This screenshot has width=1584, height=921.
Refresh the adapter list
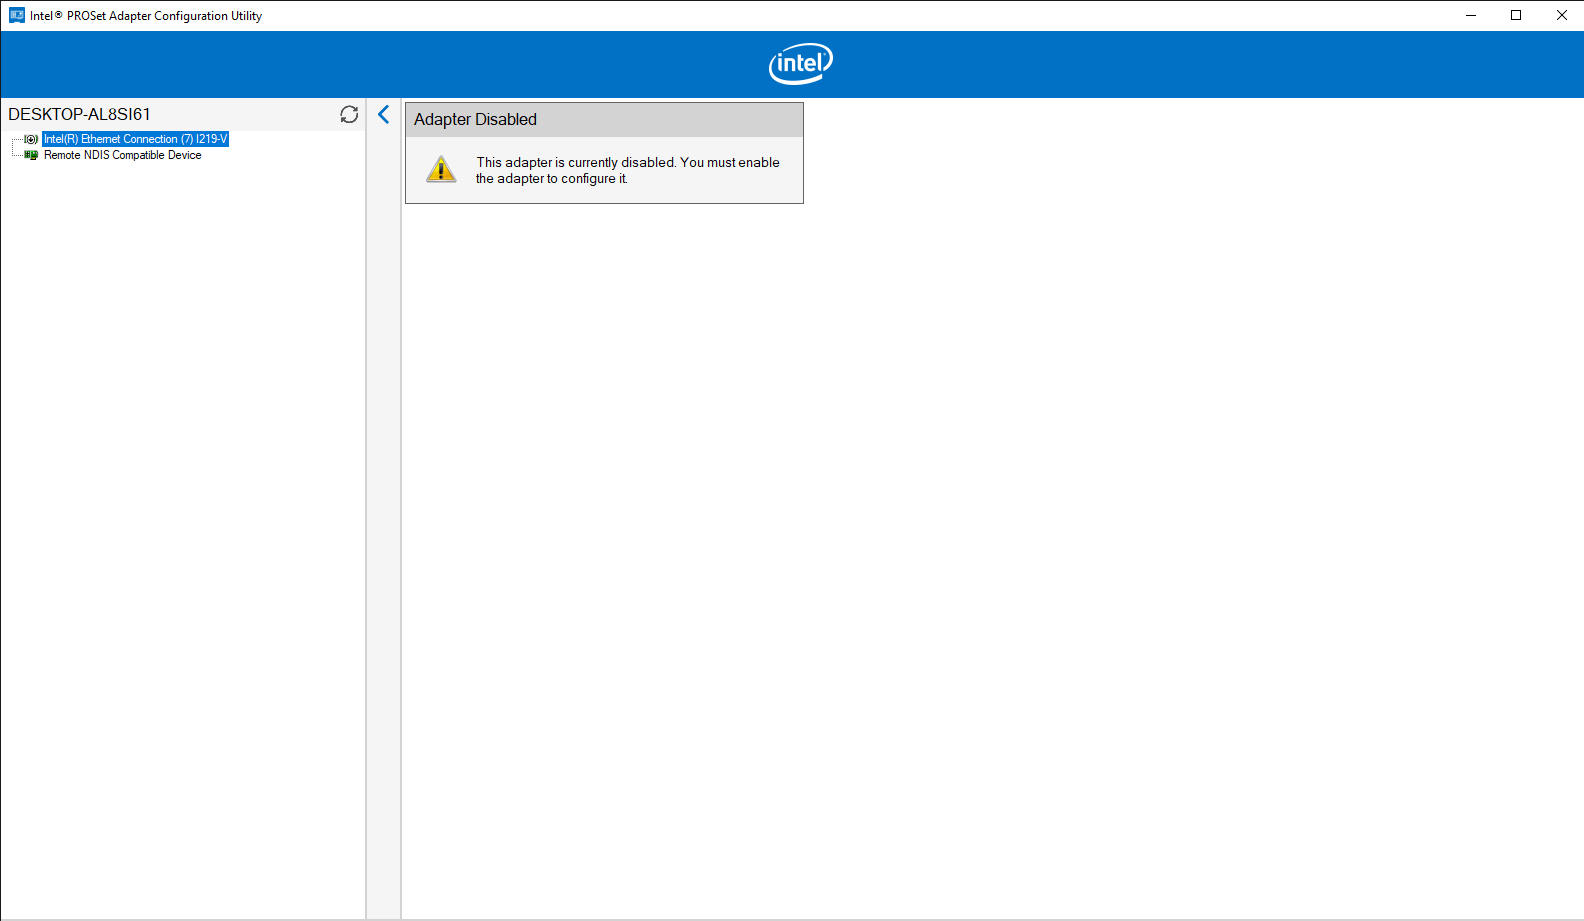pyautogui.click(x=349, y=114)
